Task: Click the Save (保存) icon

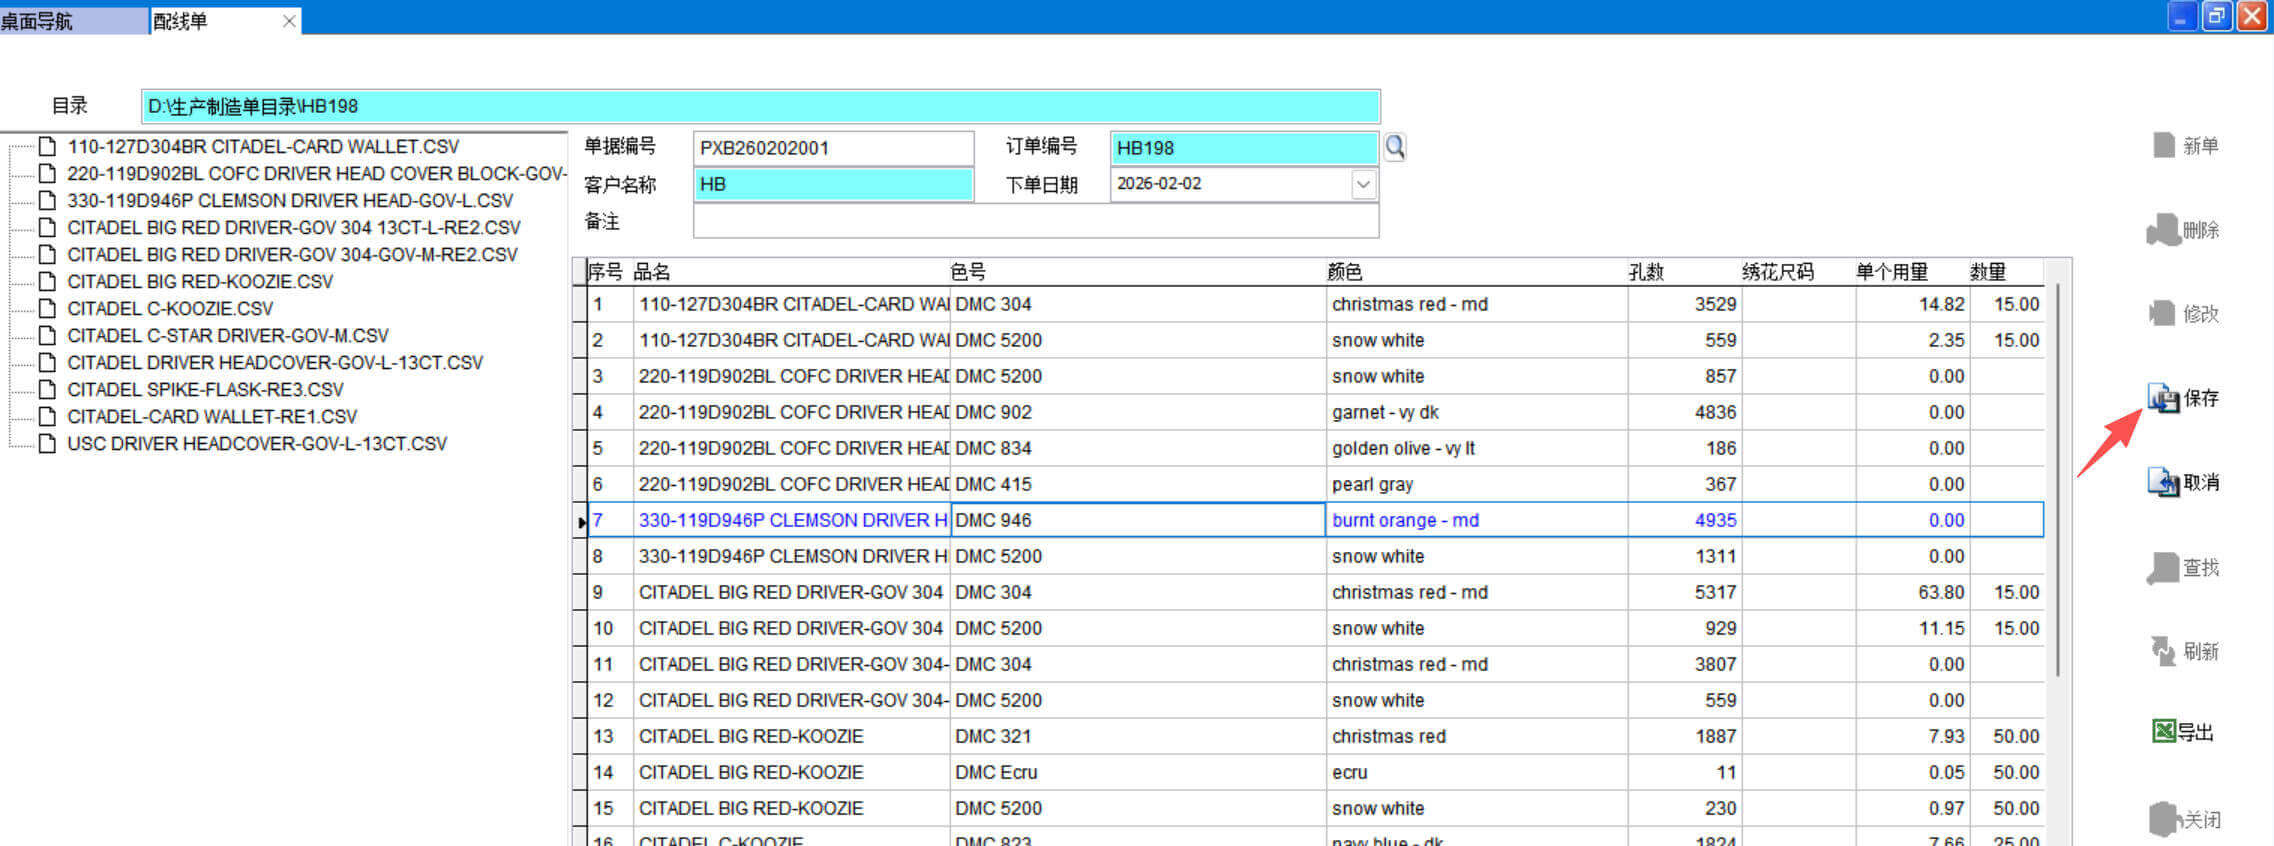Action: pyautogui.click(x=2163, y=398)
